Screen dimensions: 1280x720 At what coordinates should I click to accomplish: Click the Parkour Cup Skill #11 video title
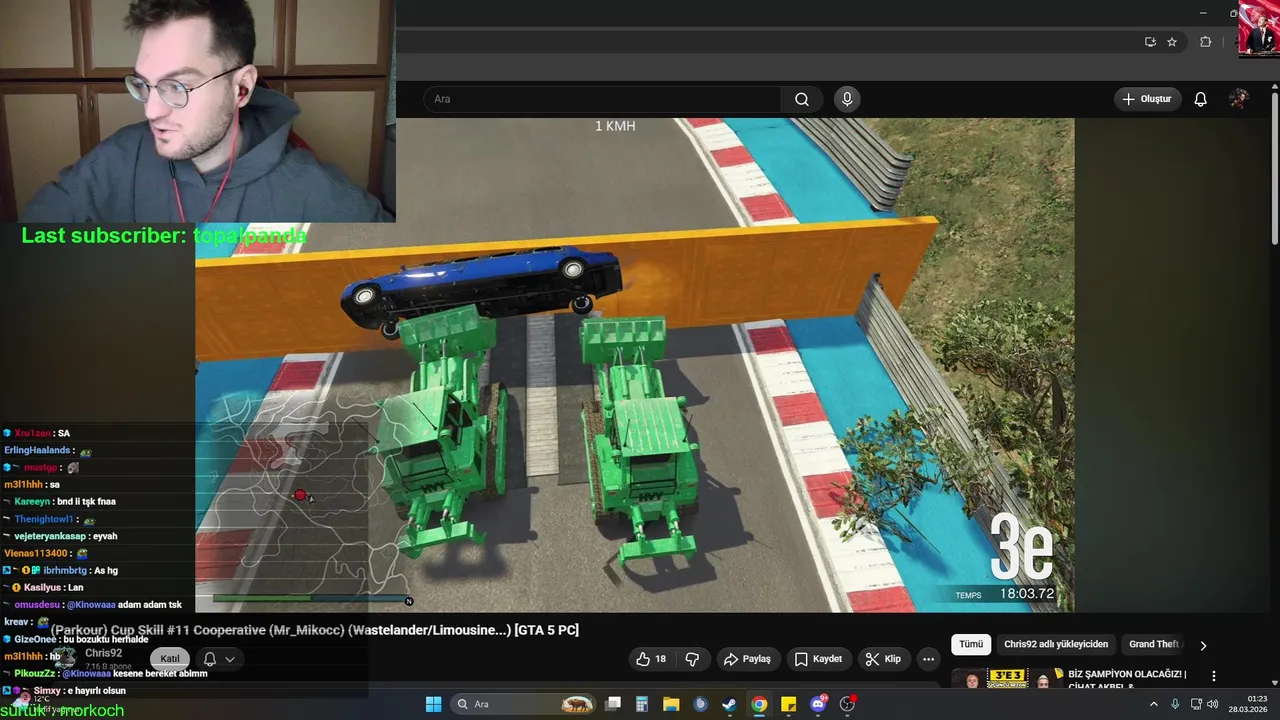click(315, 630)
